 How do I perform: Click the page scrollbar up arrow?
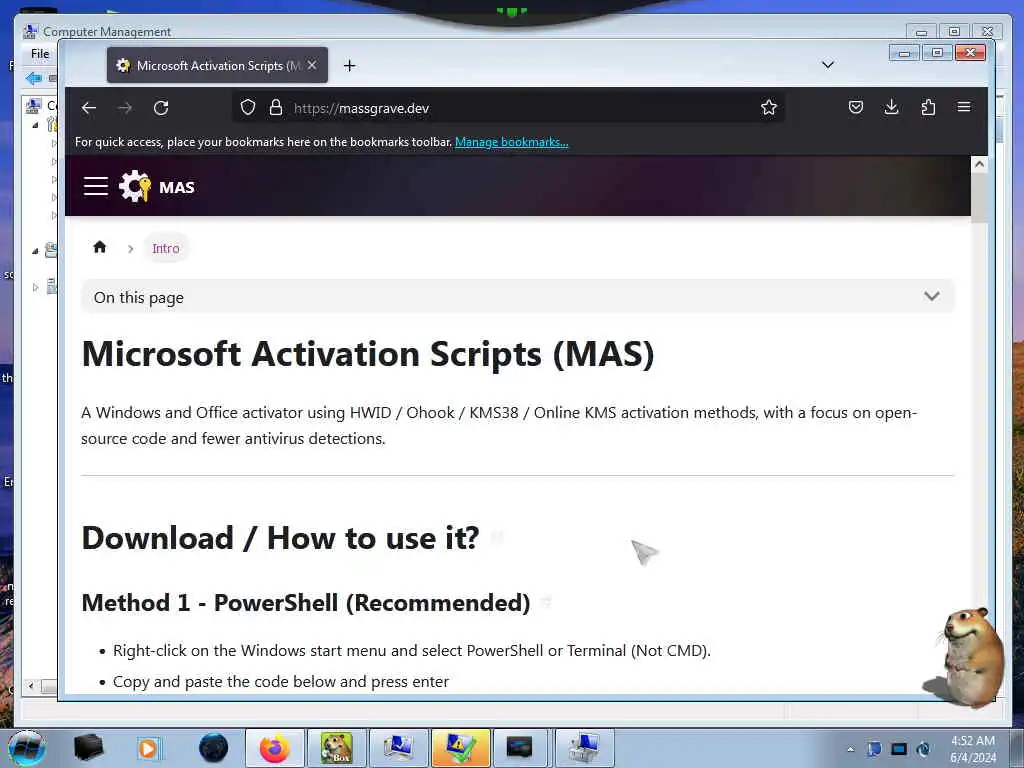[979, 164]
